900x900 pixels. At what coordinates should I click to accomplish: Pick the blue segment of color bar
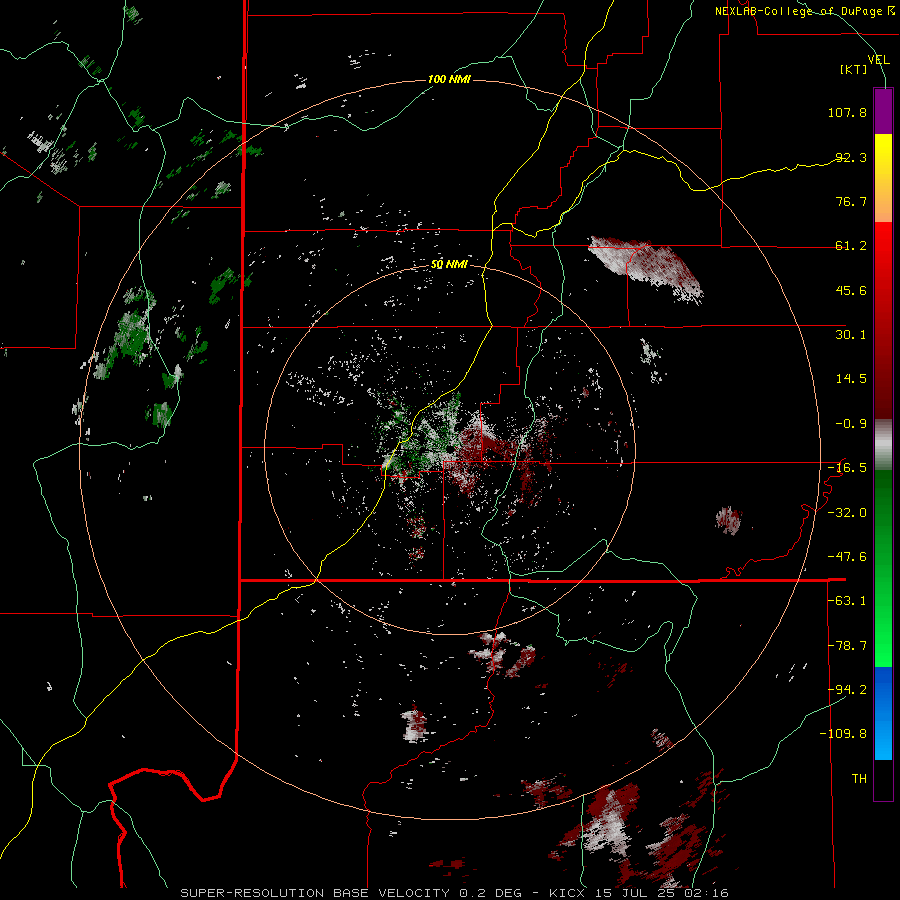(883, 713)
